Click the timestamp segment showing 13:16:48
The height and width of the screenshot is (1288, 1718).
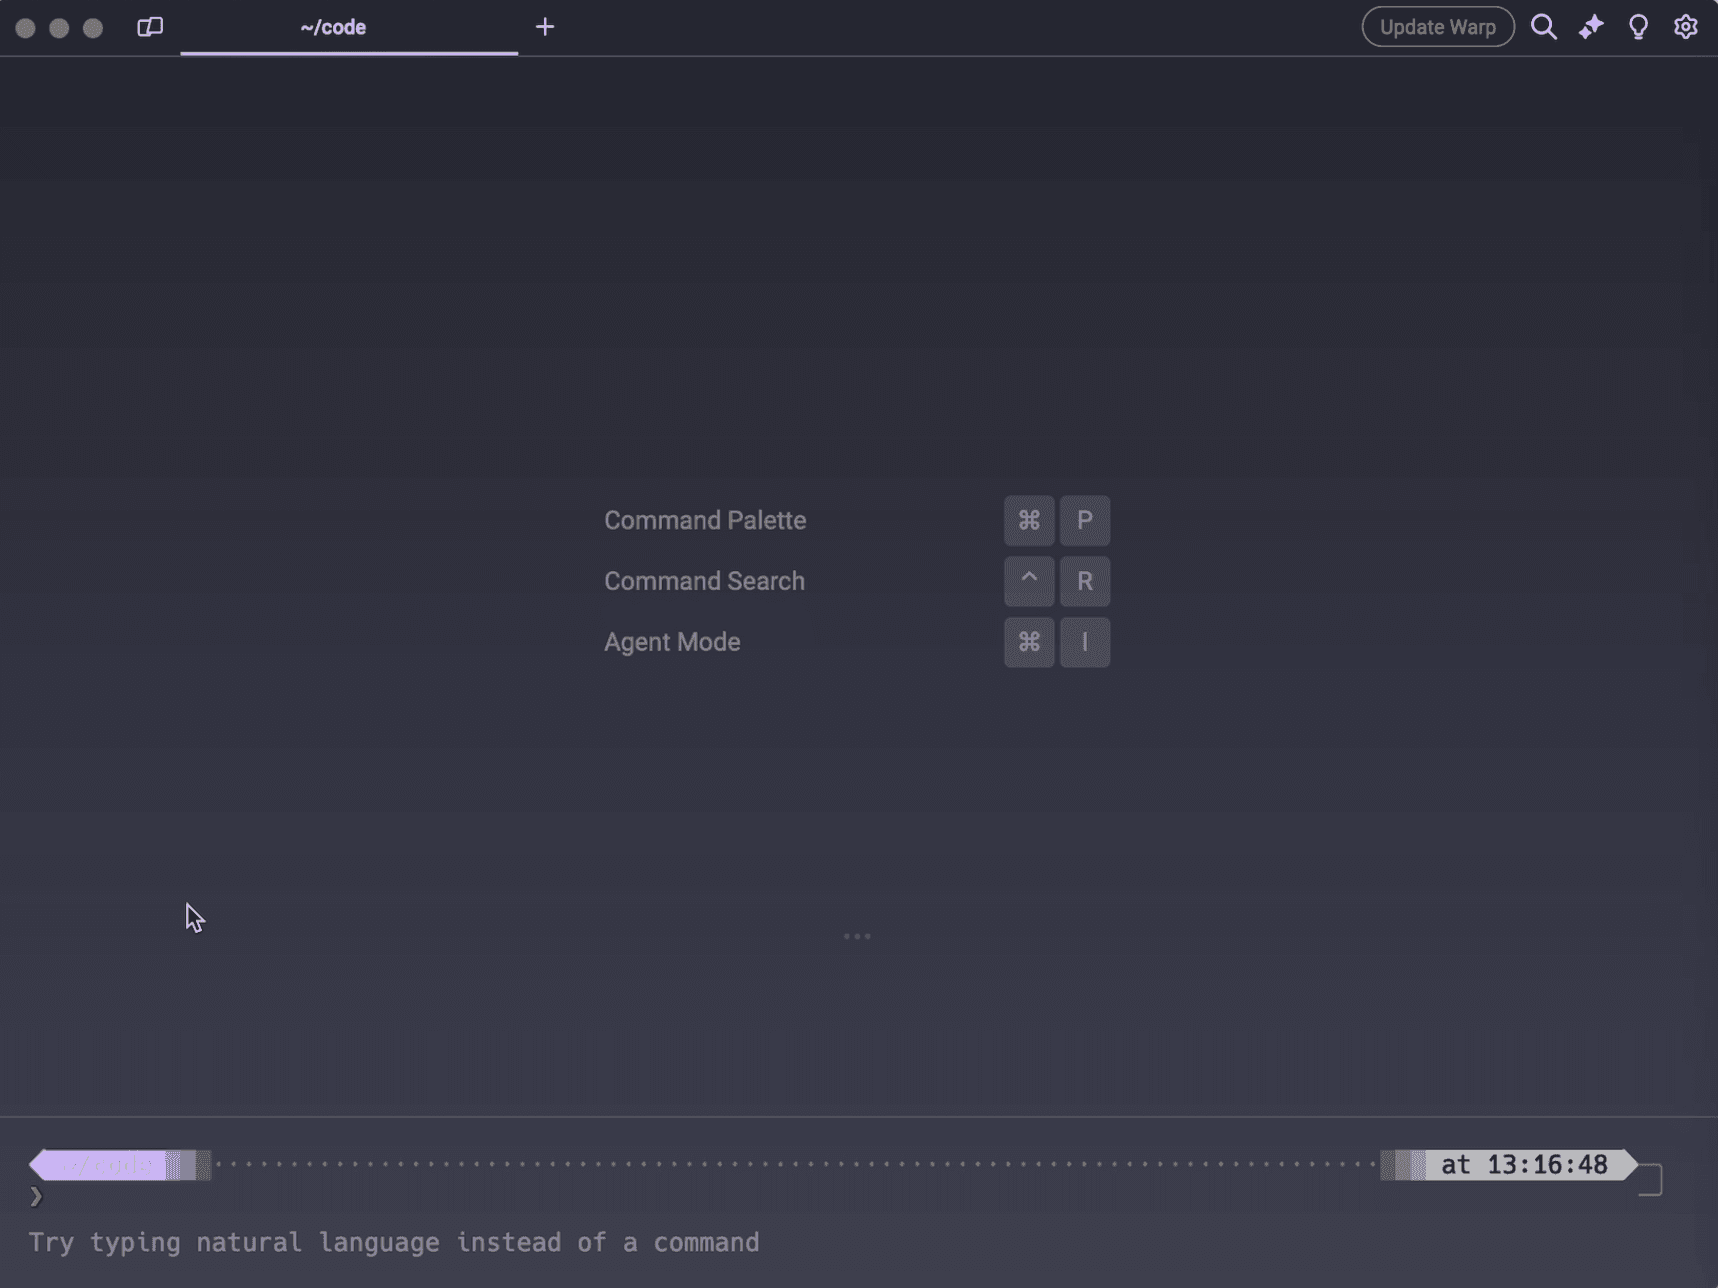click(x=1522, y=1165)
